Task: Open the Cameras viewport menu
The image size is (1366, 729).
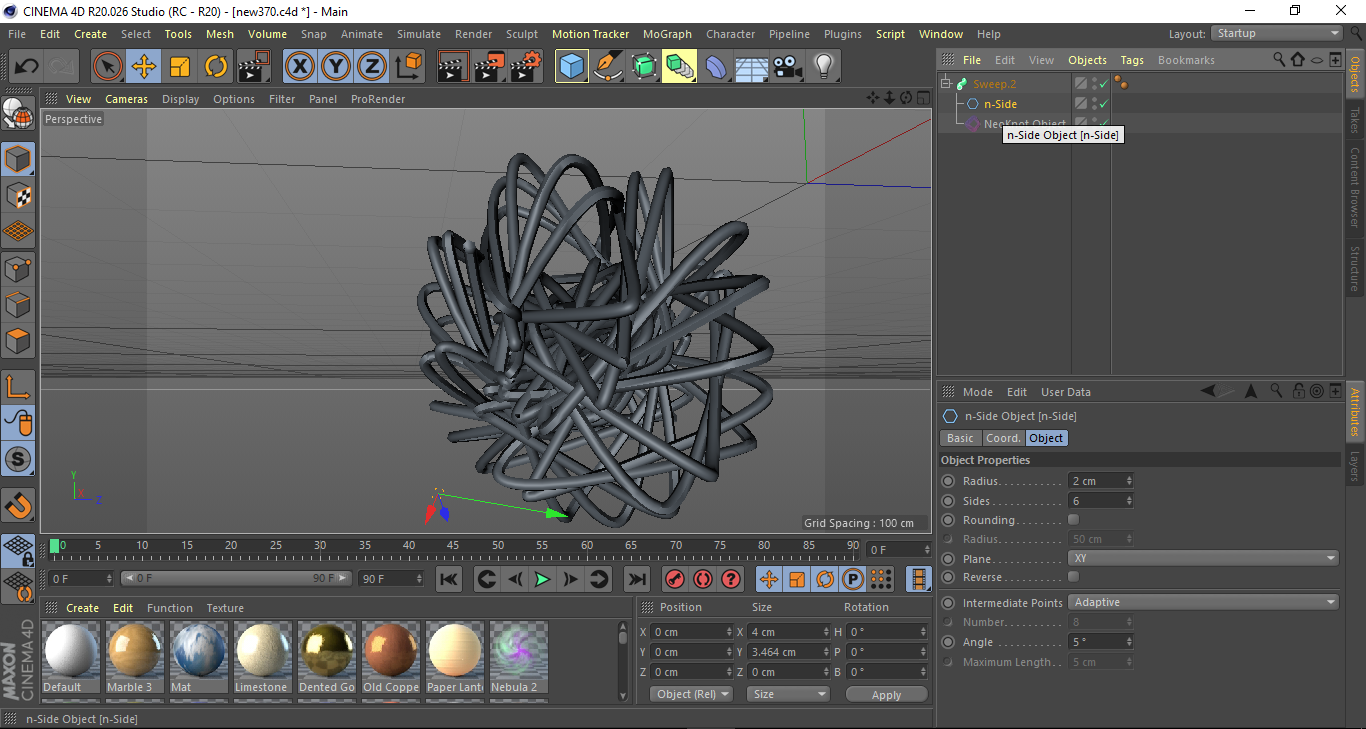Action: click(126, 99)
